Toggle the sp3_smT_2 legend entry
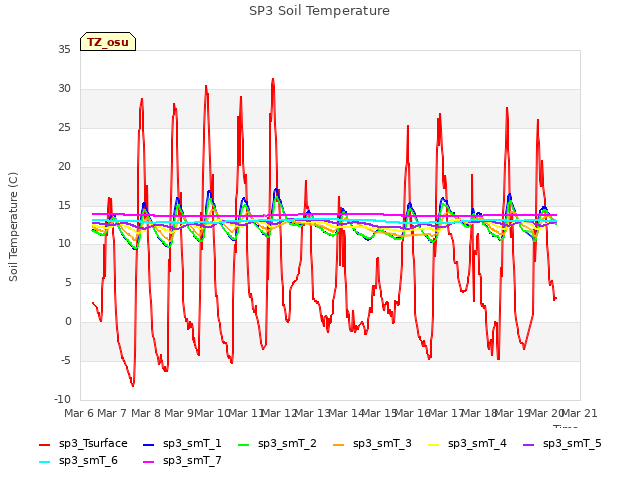Viewport: 640px width, 480px height. 277,444
